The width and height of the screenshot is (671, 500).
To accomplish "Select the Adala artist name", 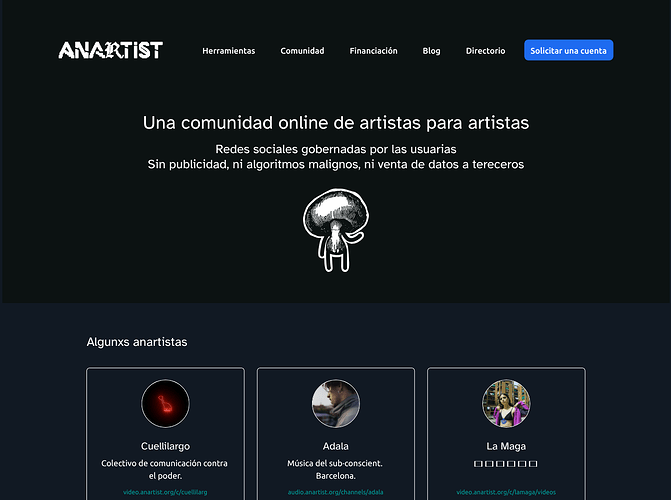I will point(336,446).
